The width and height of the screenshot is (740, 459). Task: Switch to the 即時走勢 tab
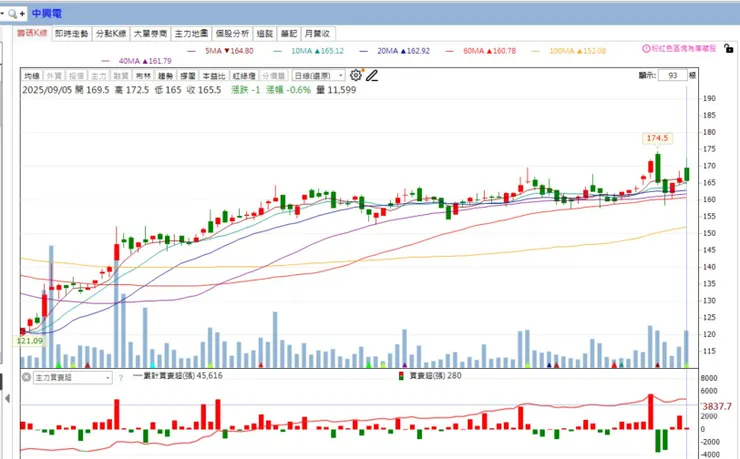pyautogui.click(x=71, y=33)
